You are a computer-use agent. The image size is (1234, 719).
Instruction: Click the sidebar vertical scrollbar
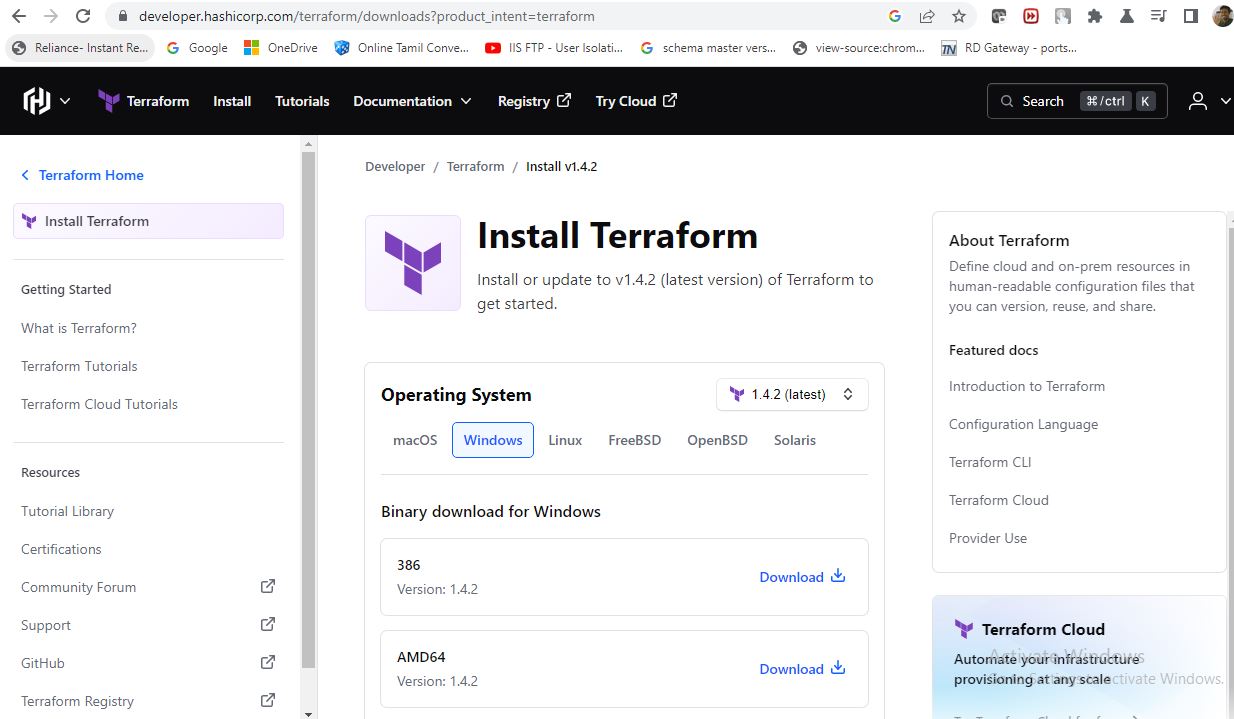pos(309,400)
